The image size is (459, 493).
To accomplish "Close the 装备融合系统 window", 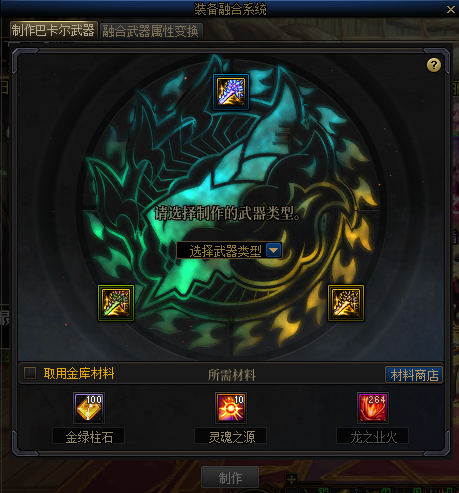I will point(451,10).
